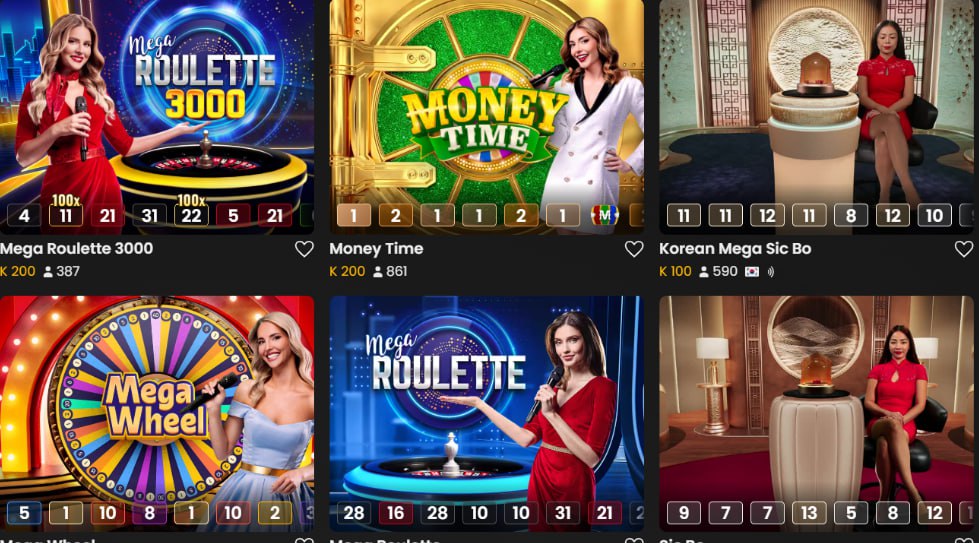This screenshot has width=979, height=543.
Task: Click the M badge in Money Time results
Action: click(x=604, y=215)
